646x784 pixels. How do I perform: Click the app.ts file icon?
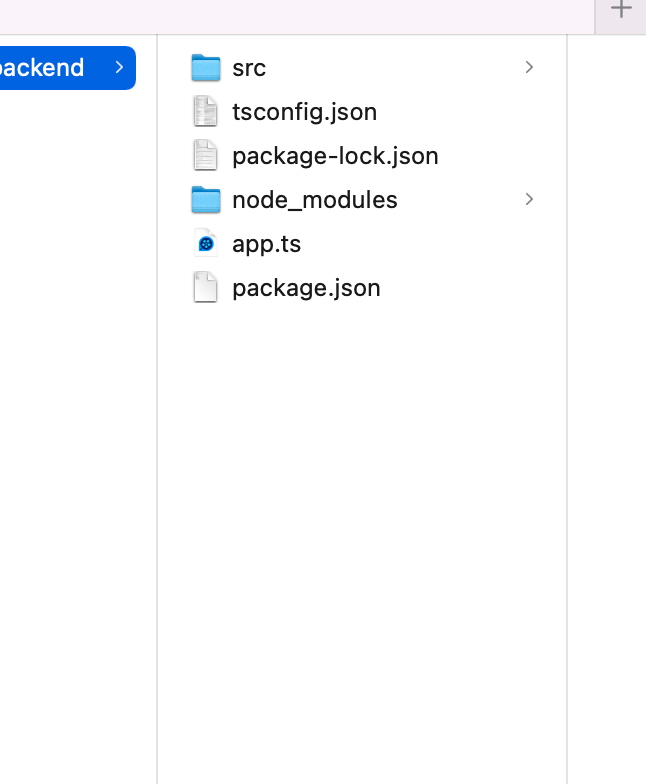point(205,244)
